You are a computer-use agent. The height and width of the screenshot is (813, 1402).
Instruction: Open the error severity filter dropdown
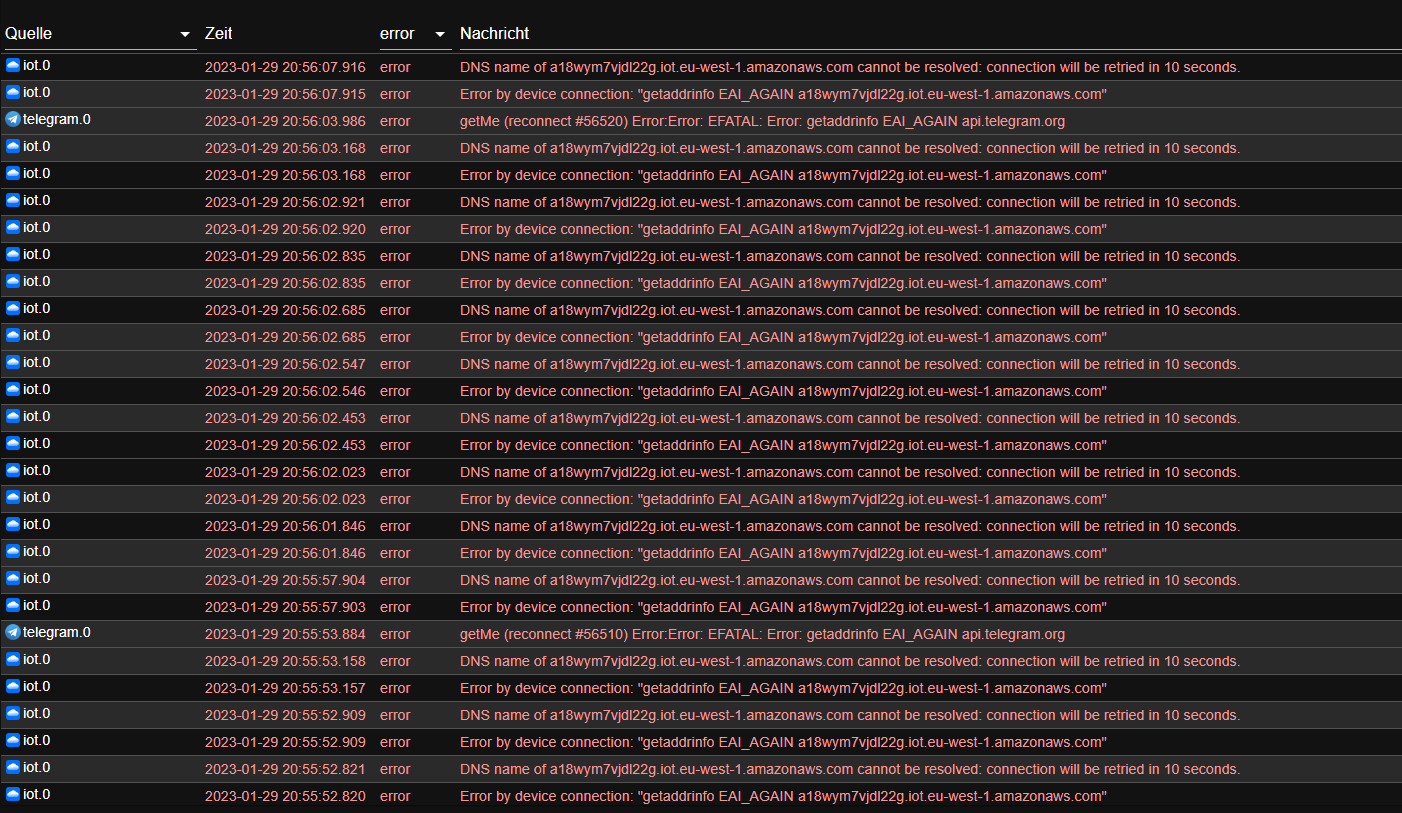(x=414, y=34)
